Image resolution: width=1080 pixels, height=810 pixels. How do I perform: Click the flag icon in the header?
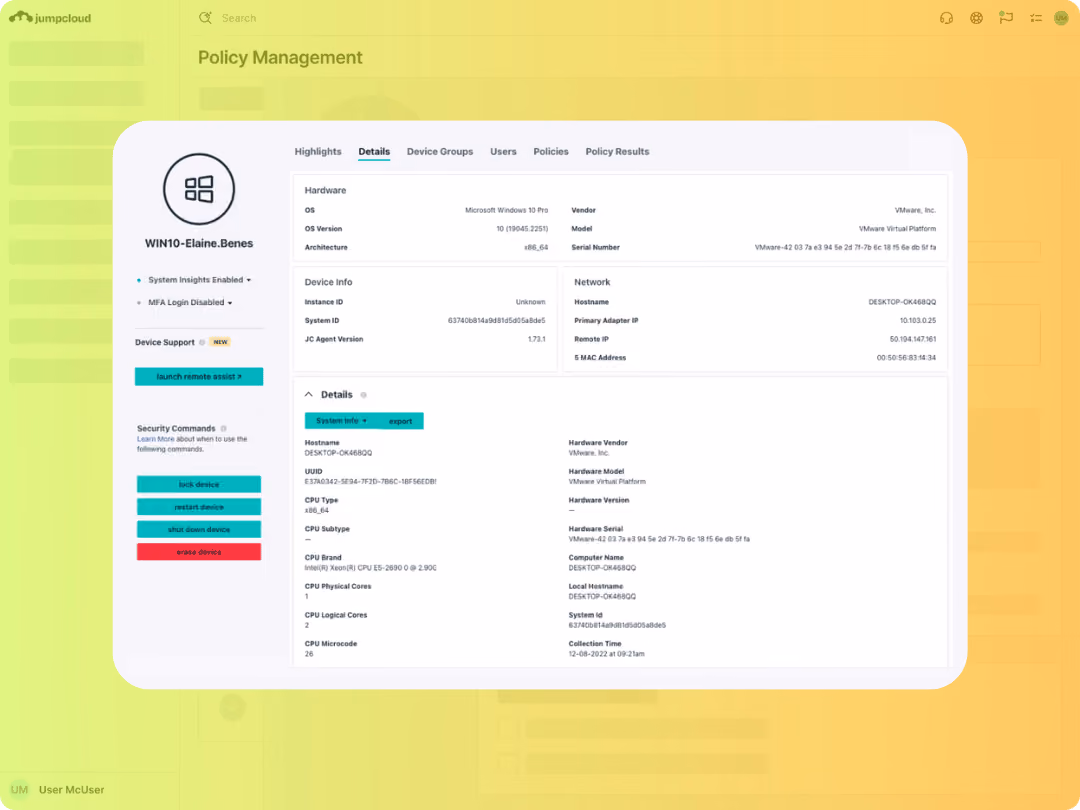click(1006, 18)
